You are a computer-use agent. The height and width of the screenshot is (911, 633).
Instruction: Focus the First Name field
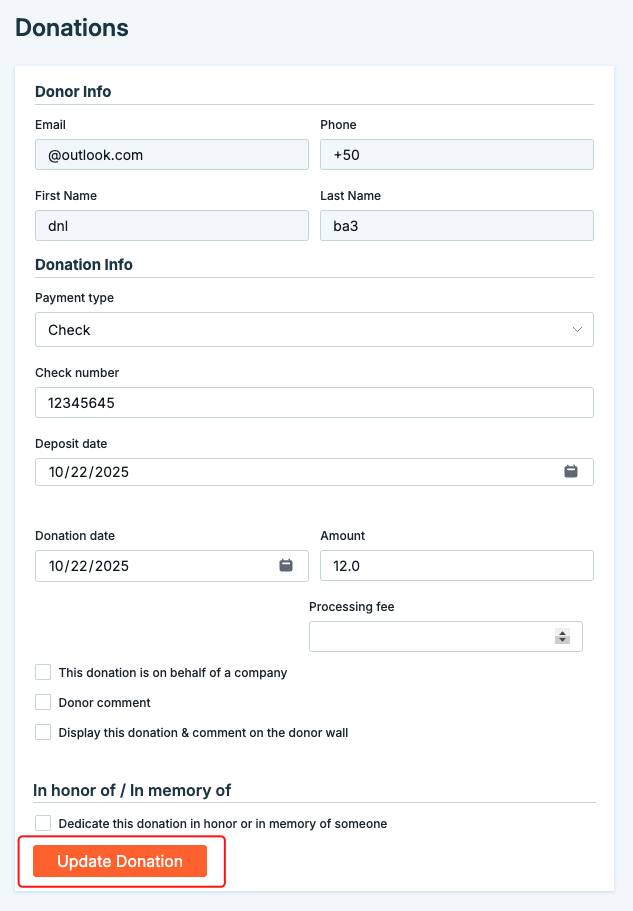coord(172,225)
